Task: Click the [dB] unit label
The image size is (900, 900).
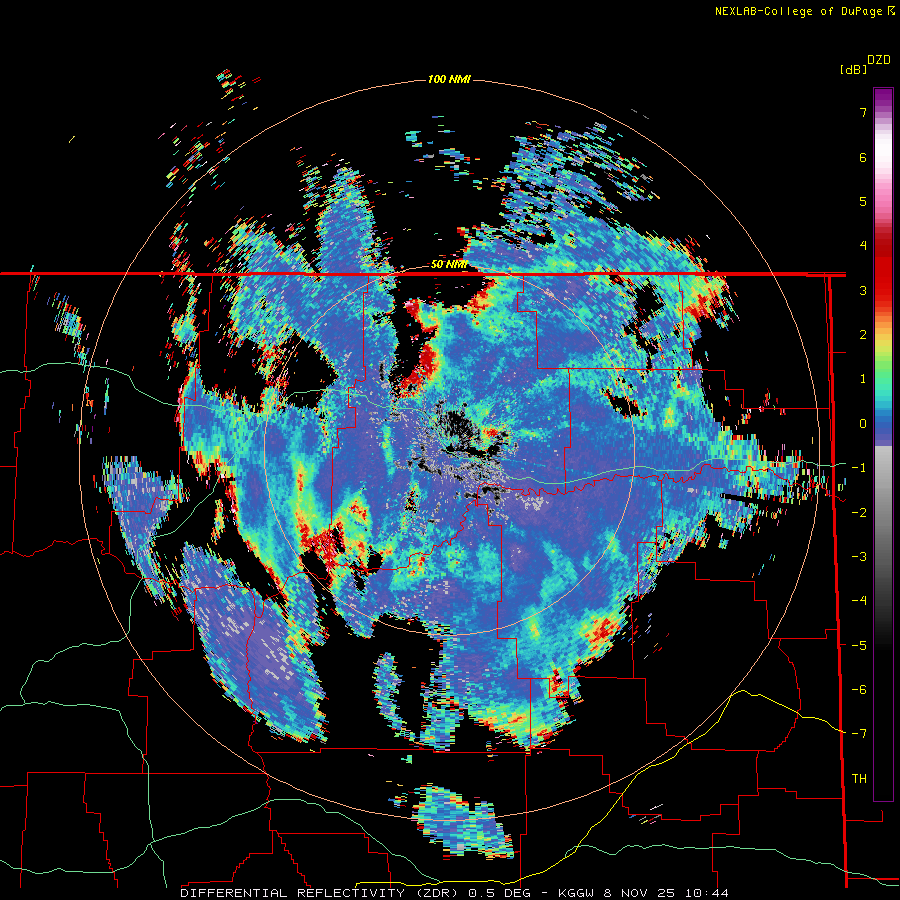Action: tap(854, 69)
